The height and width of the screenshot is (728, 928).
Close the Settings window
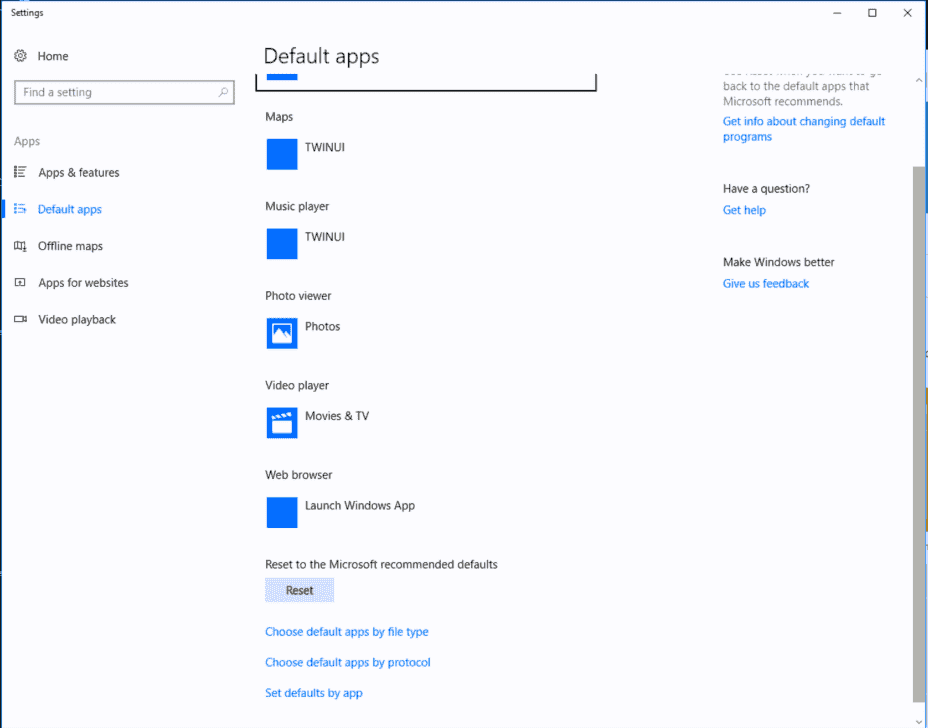(907, 13)
